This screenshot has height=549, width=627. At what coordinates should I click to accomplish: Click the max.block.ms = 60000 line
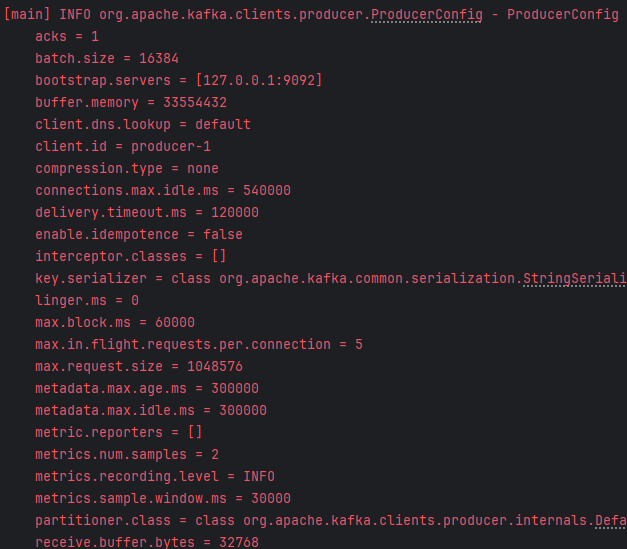pyautogui.click(x=115, y=323)
